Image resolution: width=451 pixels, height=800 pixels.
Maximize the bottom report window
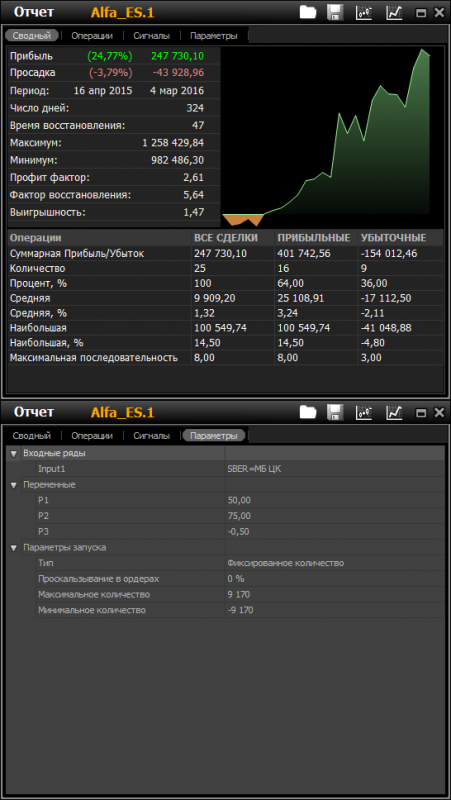coord(421,413)
